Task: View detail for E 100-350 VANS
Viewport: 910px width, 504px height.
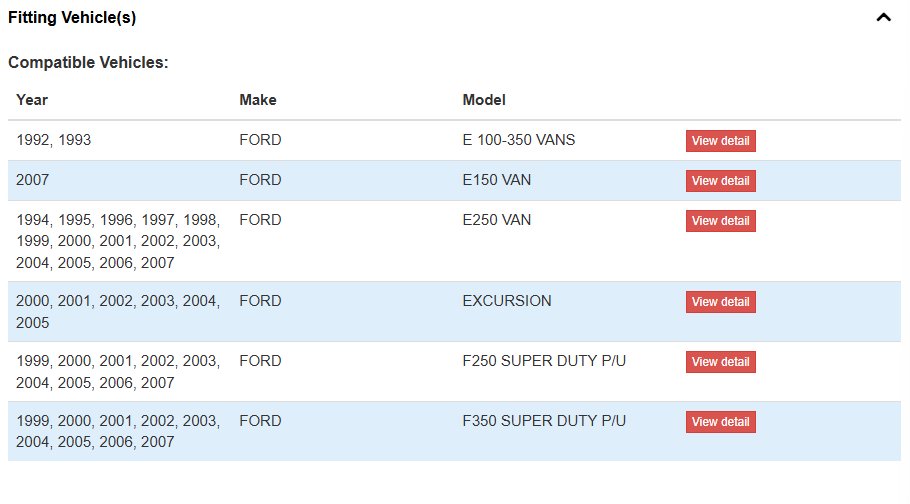Action: [x=720, y=141]
